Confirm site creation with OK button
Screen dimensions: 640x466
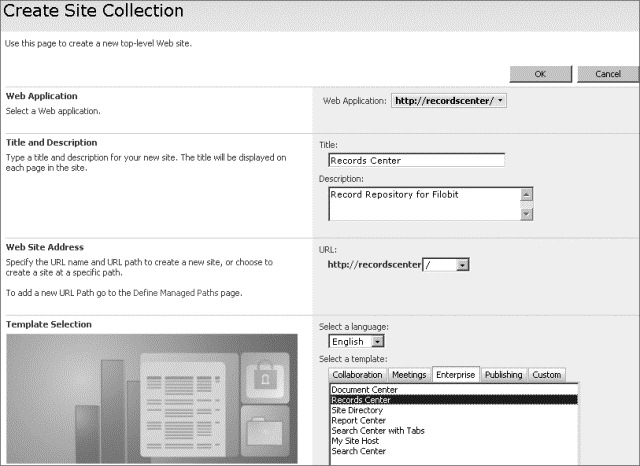tap(540, 74)
